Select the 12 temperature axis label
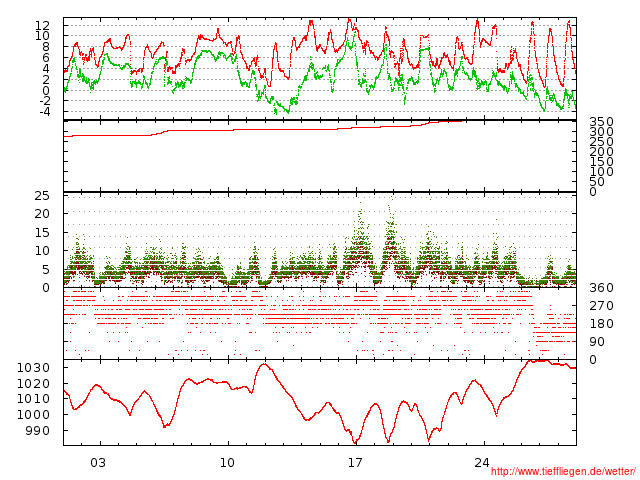Viewport: 640px width, 480px height. click(42, 25)
